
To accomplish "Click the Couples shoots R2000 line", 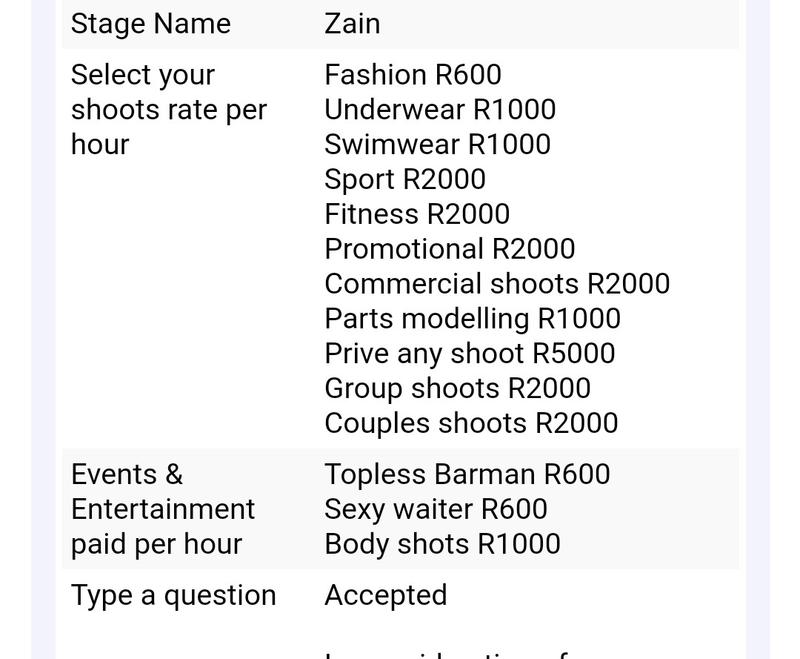I will tap(471, 423).
